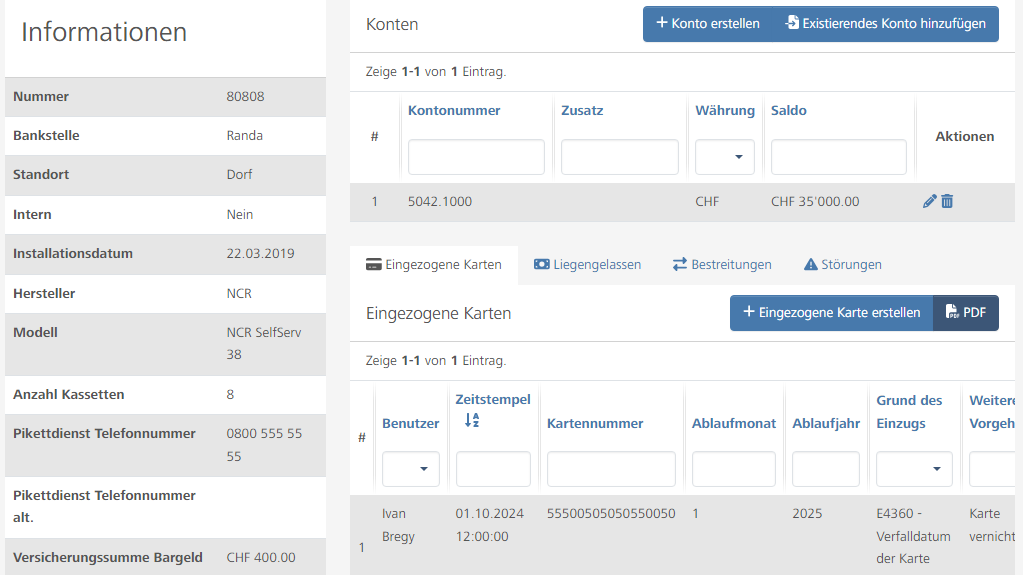This screenshot has height=575, width=1023.
Task: Open the Störungen tab
Action: pyautogui.click(x=842, y=265)
